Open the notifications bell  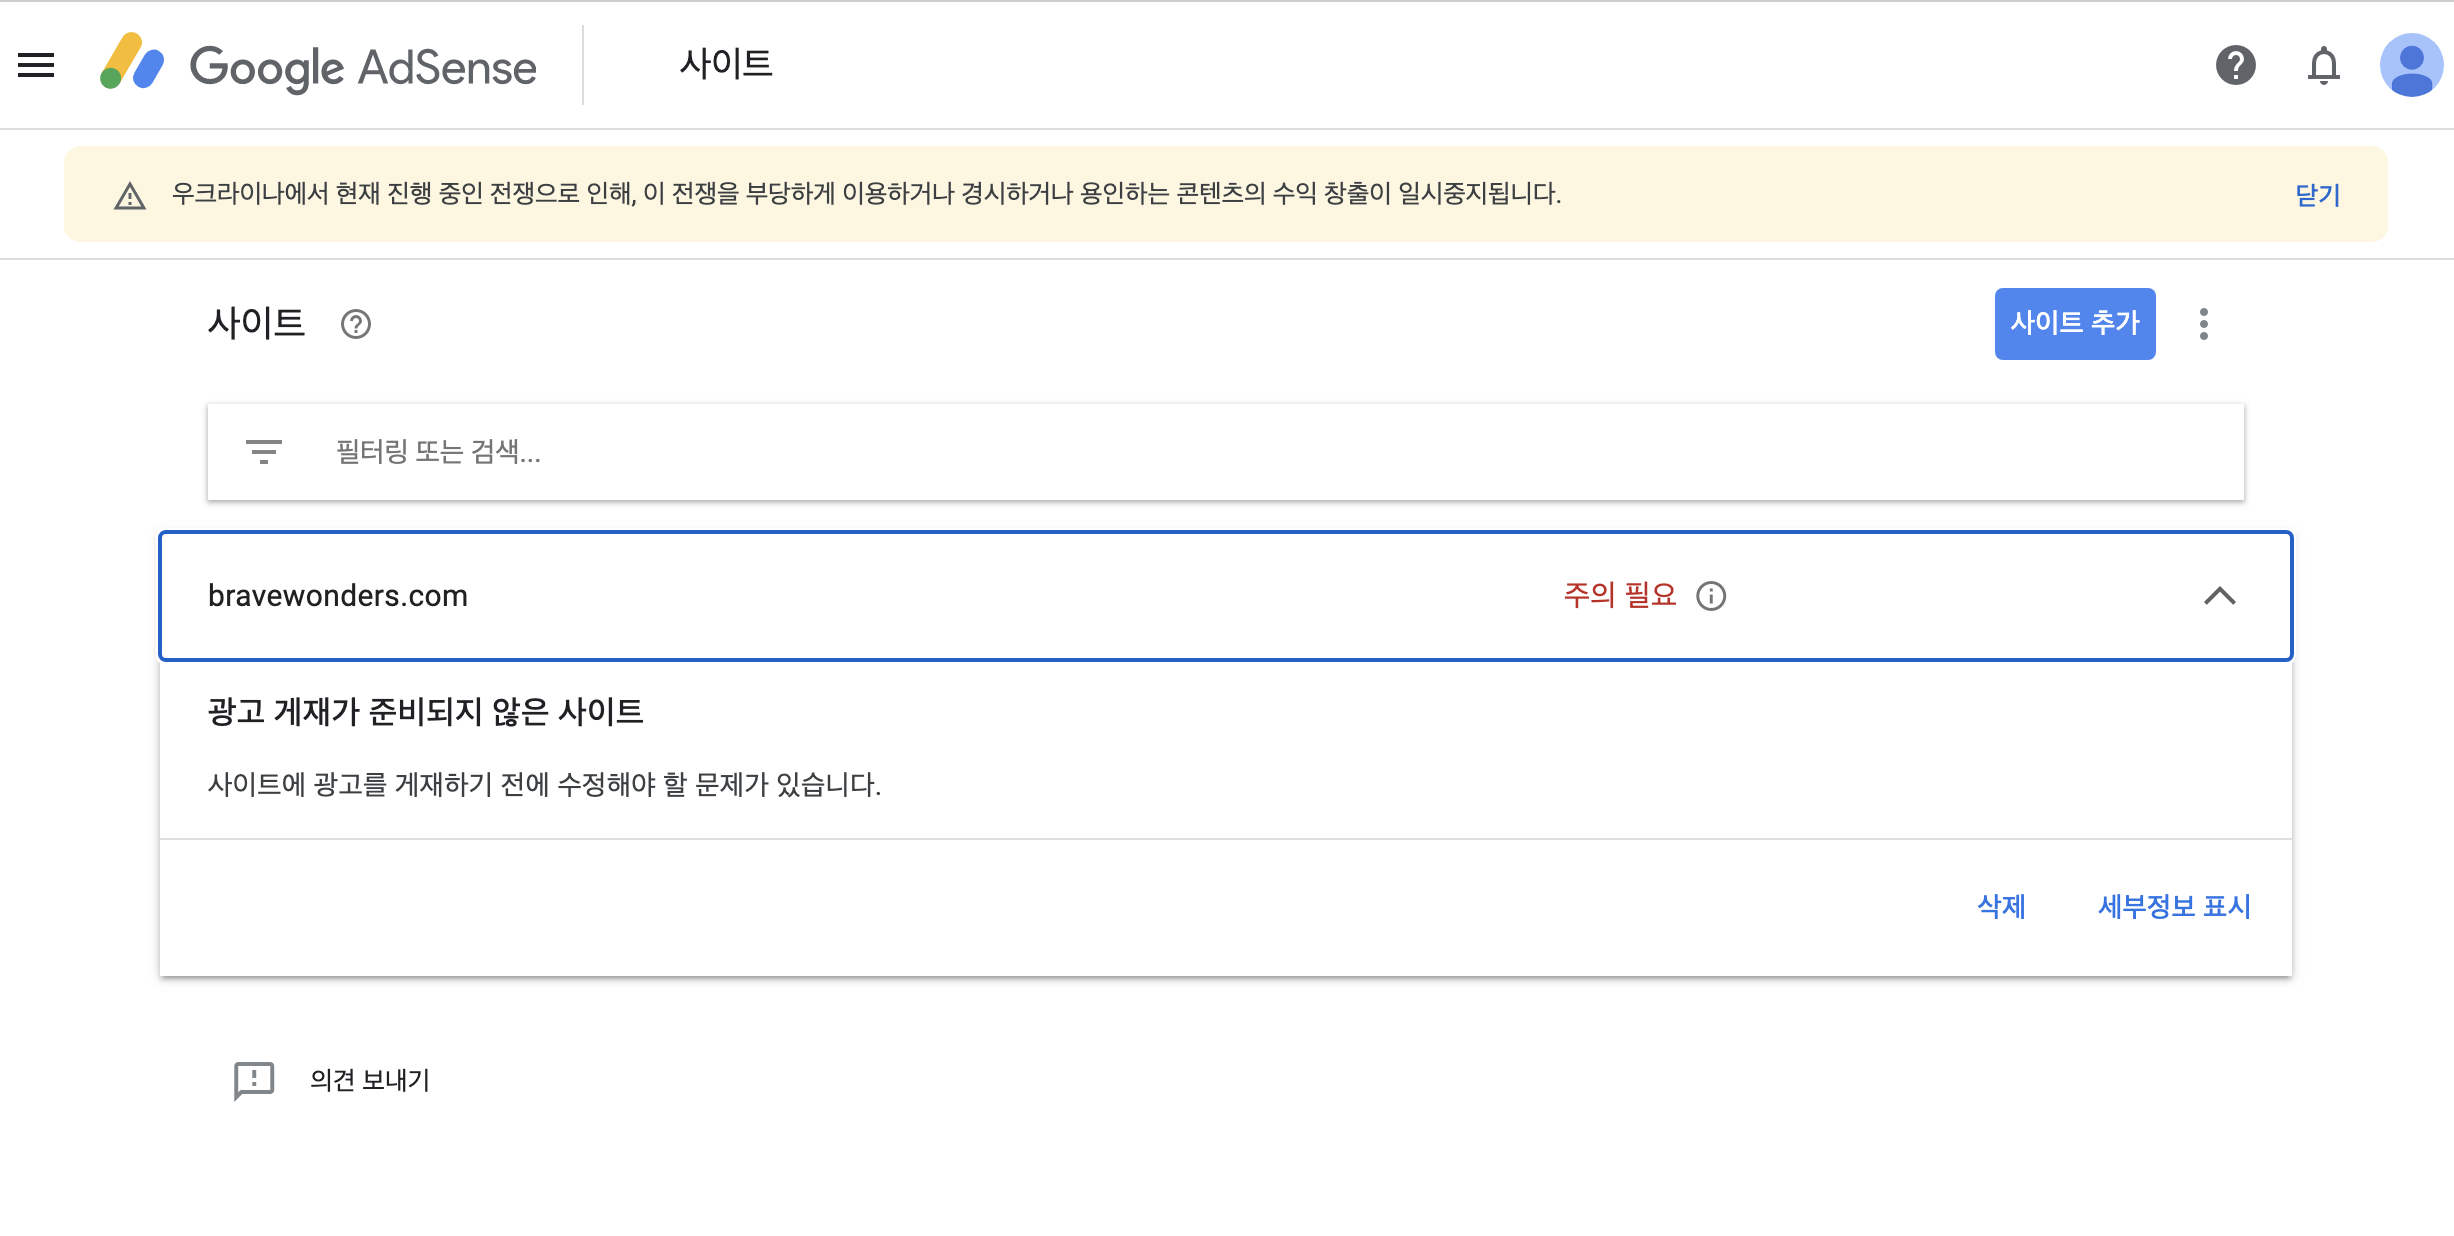2323,66
